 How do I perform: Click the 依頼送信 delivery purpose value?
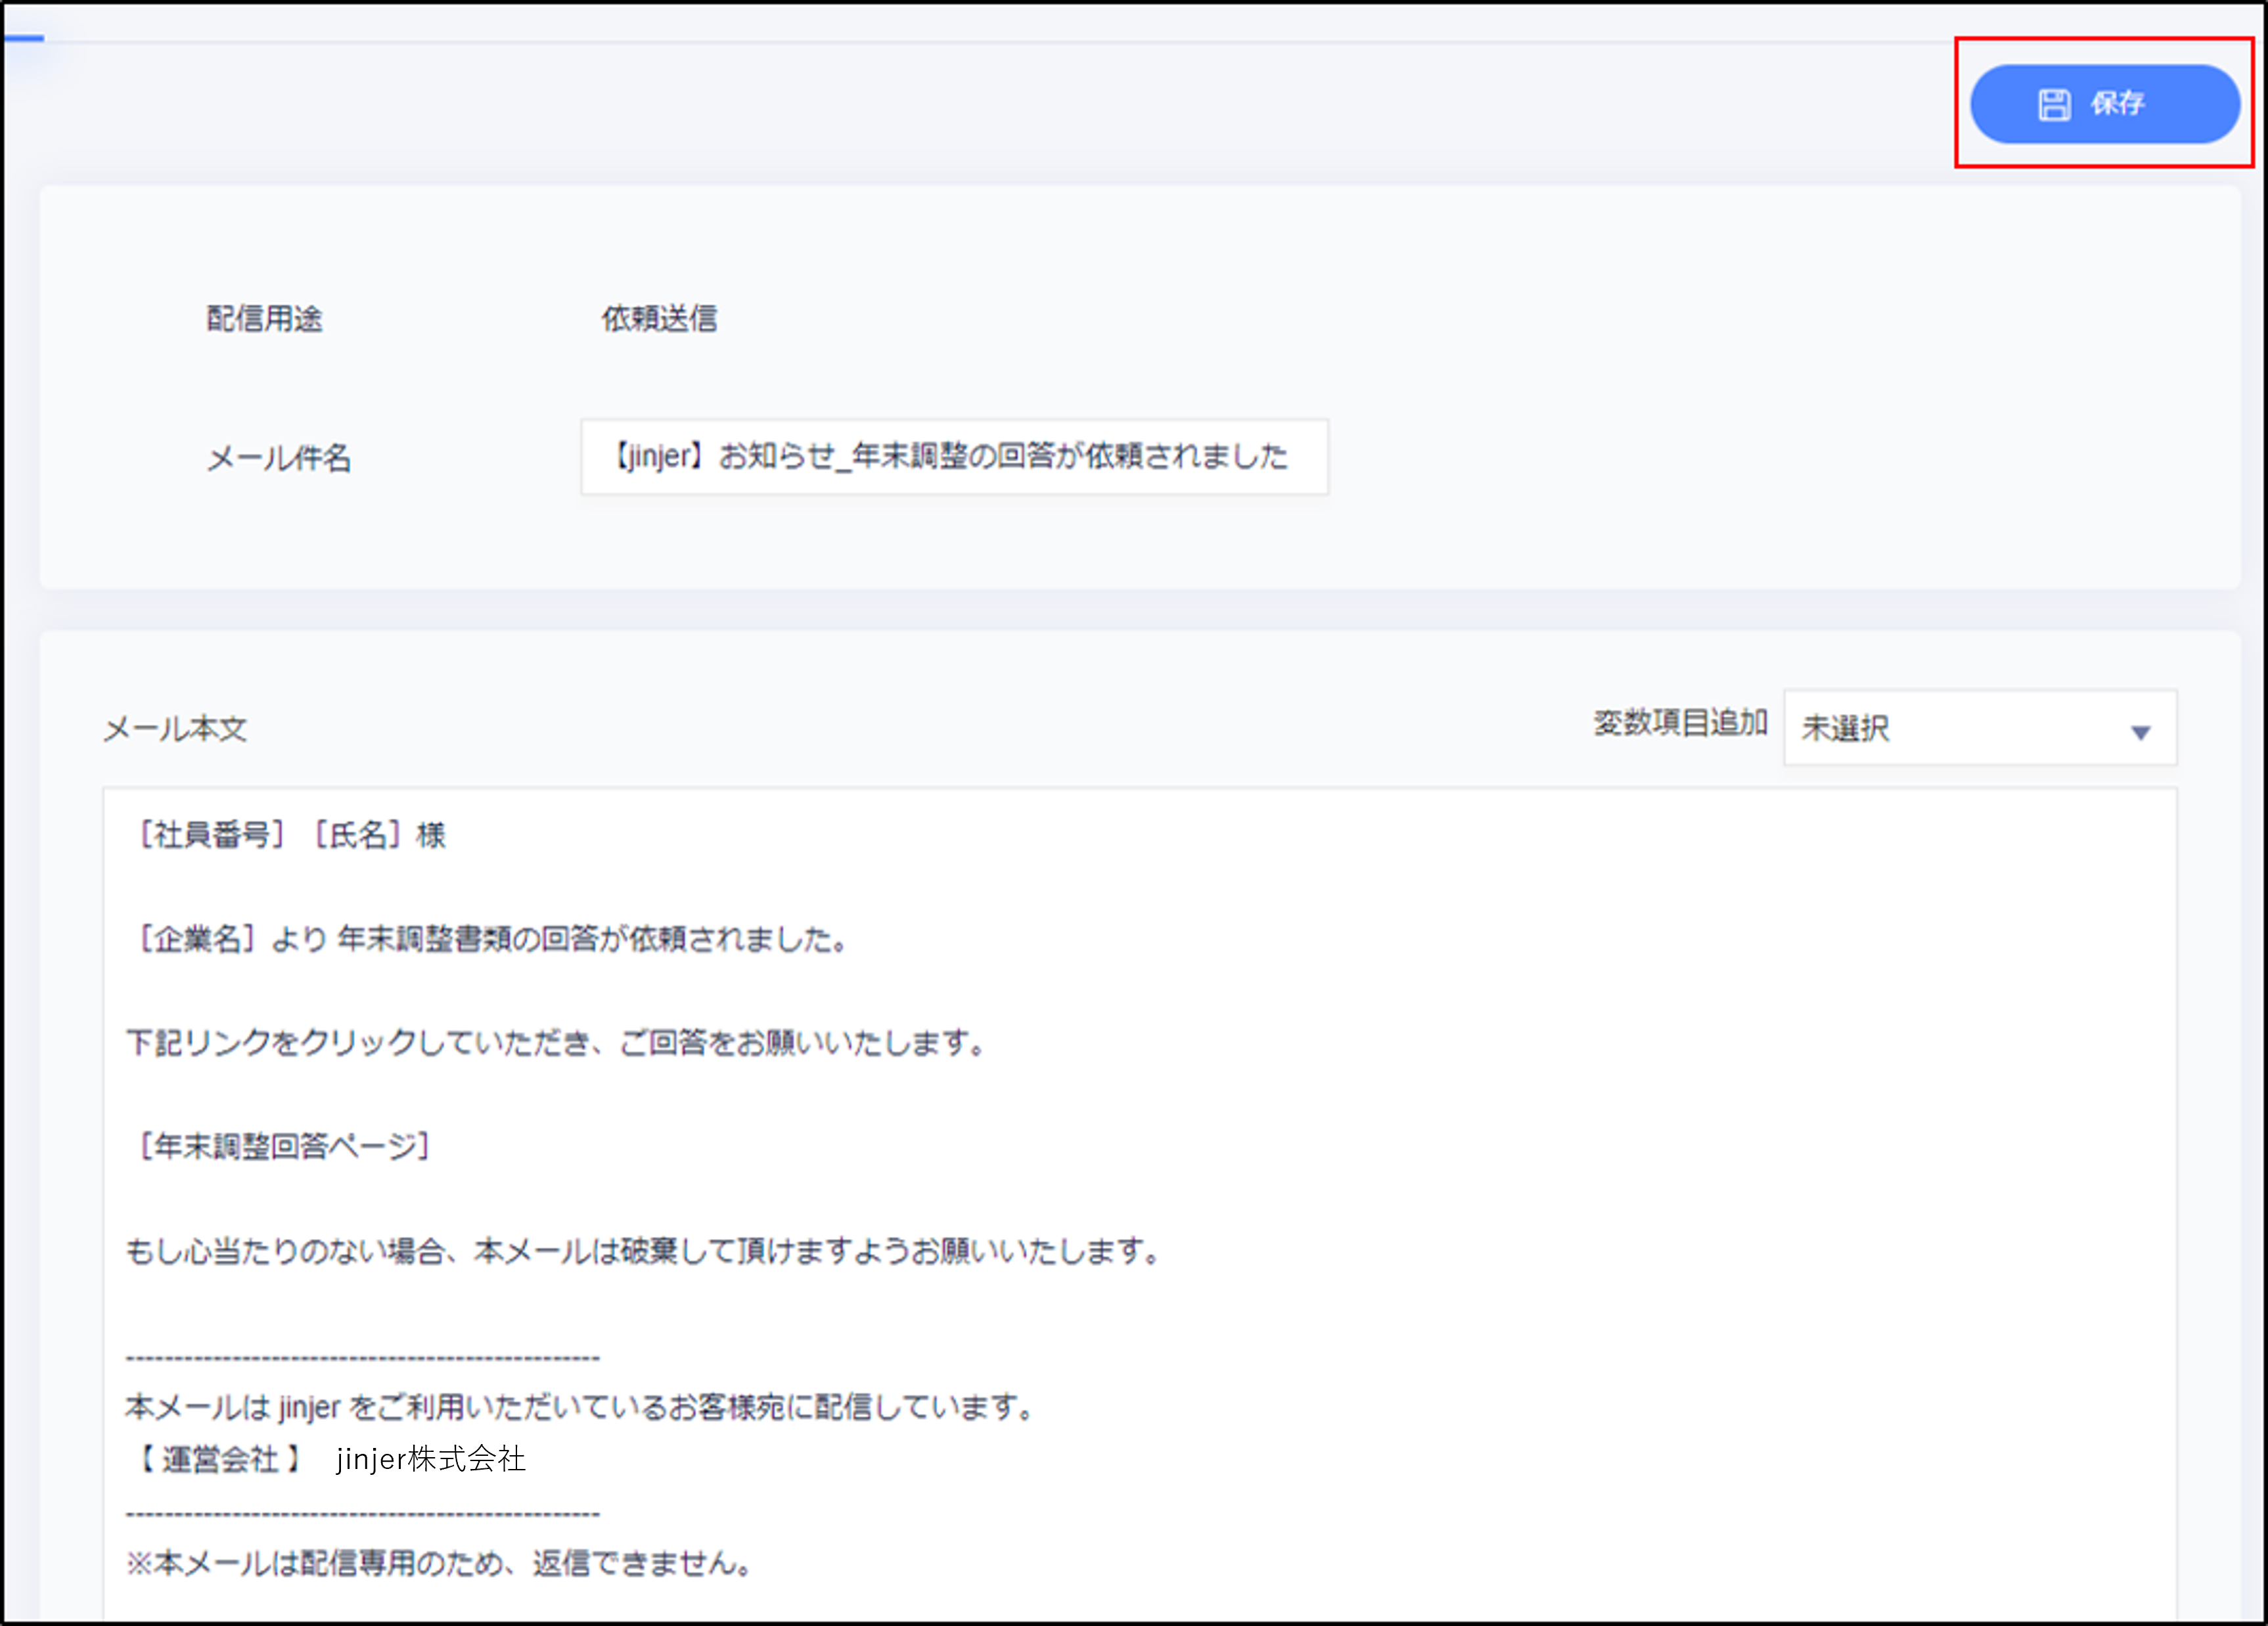[659, 319]
